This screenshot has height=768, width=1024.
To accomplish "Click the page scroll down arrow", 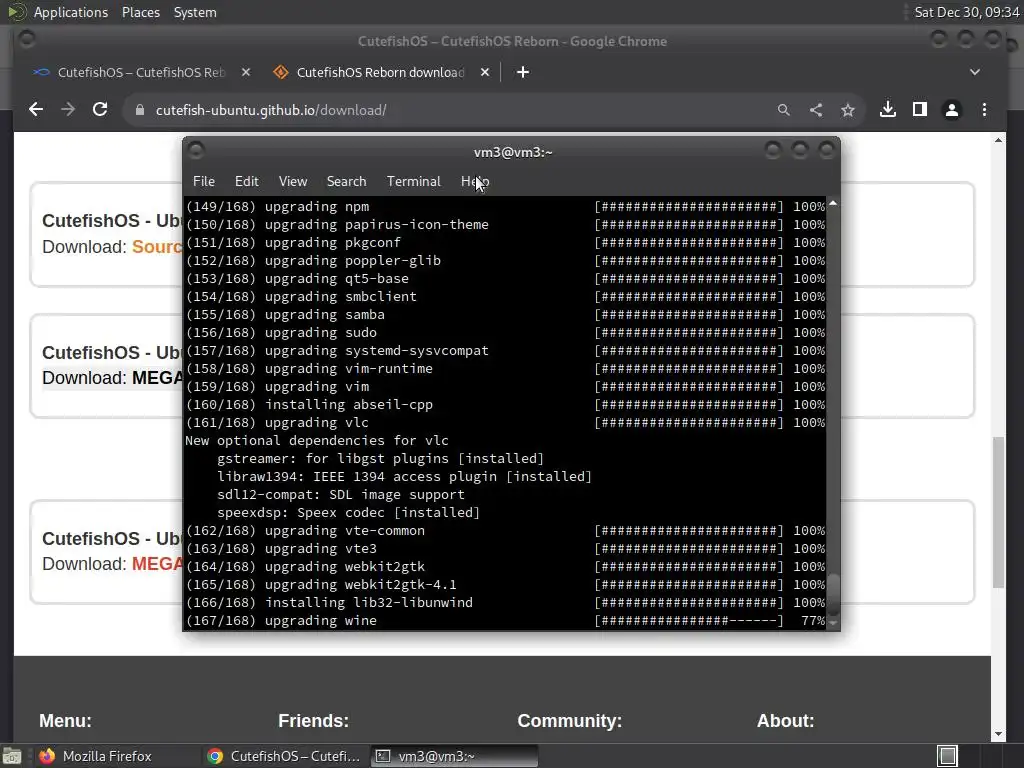I will (998, 734).
